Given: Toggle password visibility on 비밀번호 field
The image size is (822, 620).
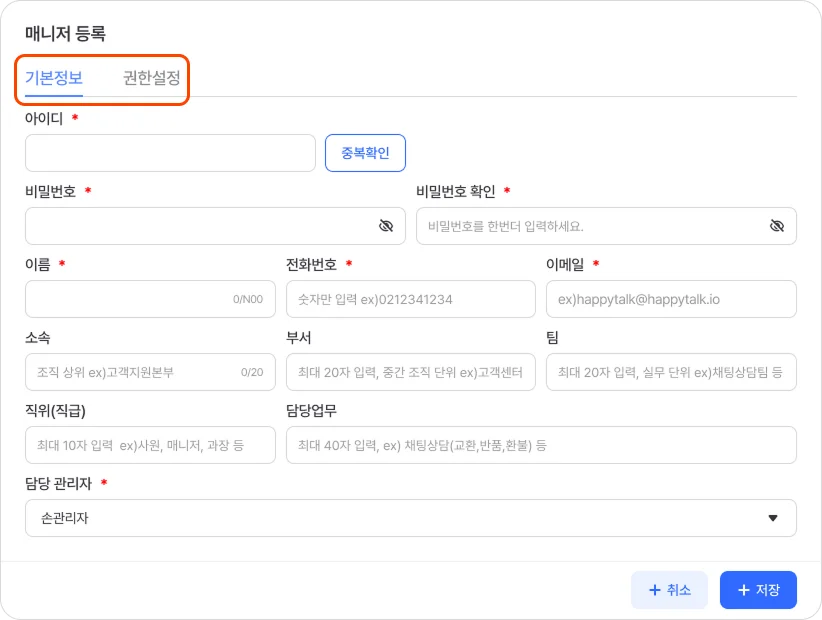Looking at the screenshot, I should [x=387, y=226].
